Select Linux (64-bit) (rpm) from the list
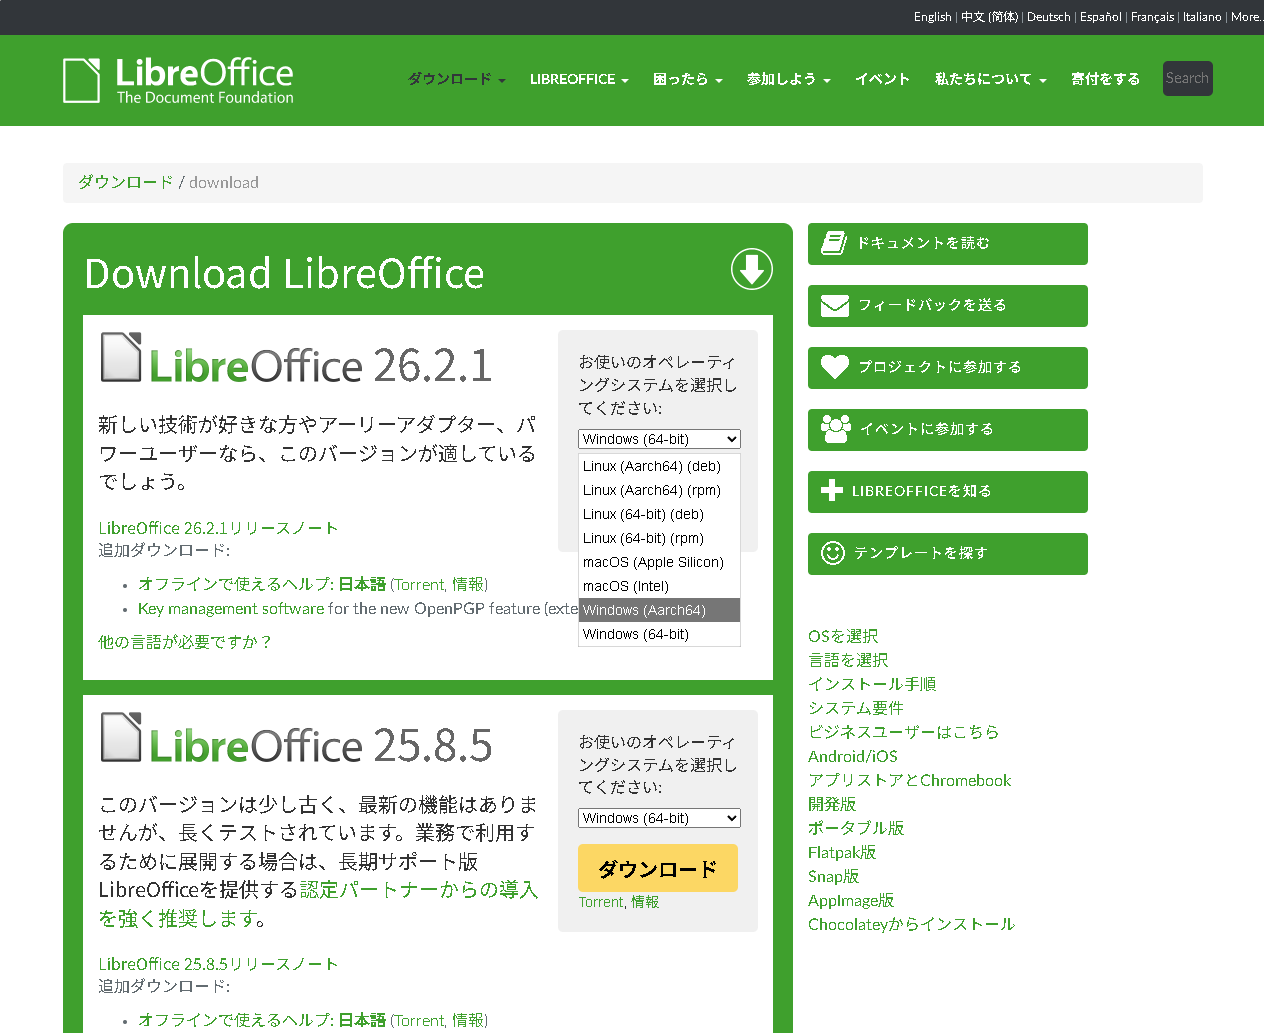This screenshot has width=1264, height=1033. pos(645,538)
